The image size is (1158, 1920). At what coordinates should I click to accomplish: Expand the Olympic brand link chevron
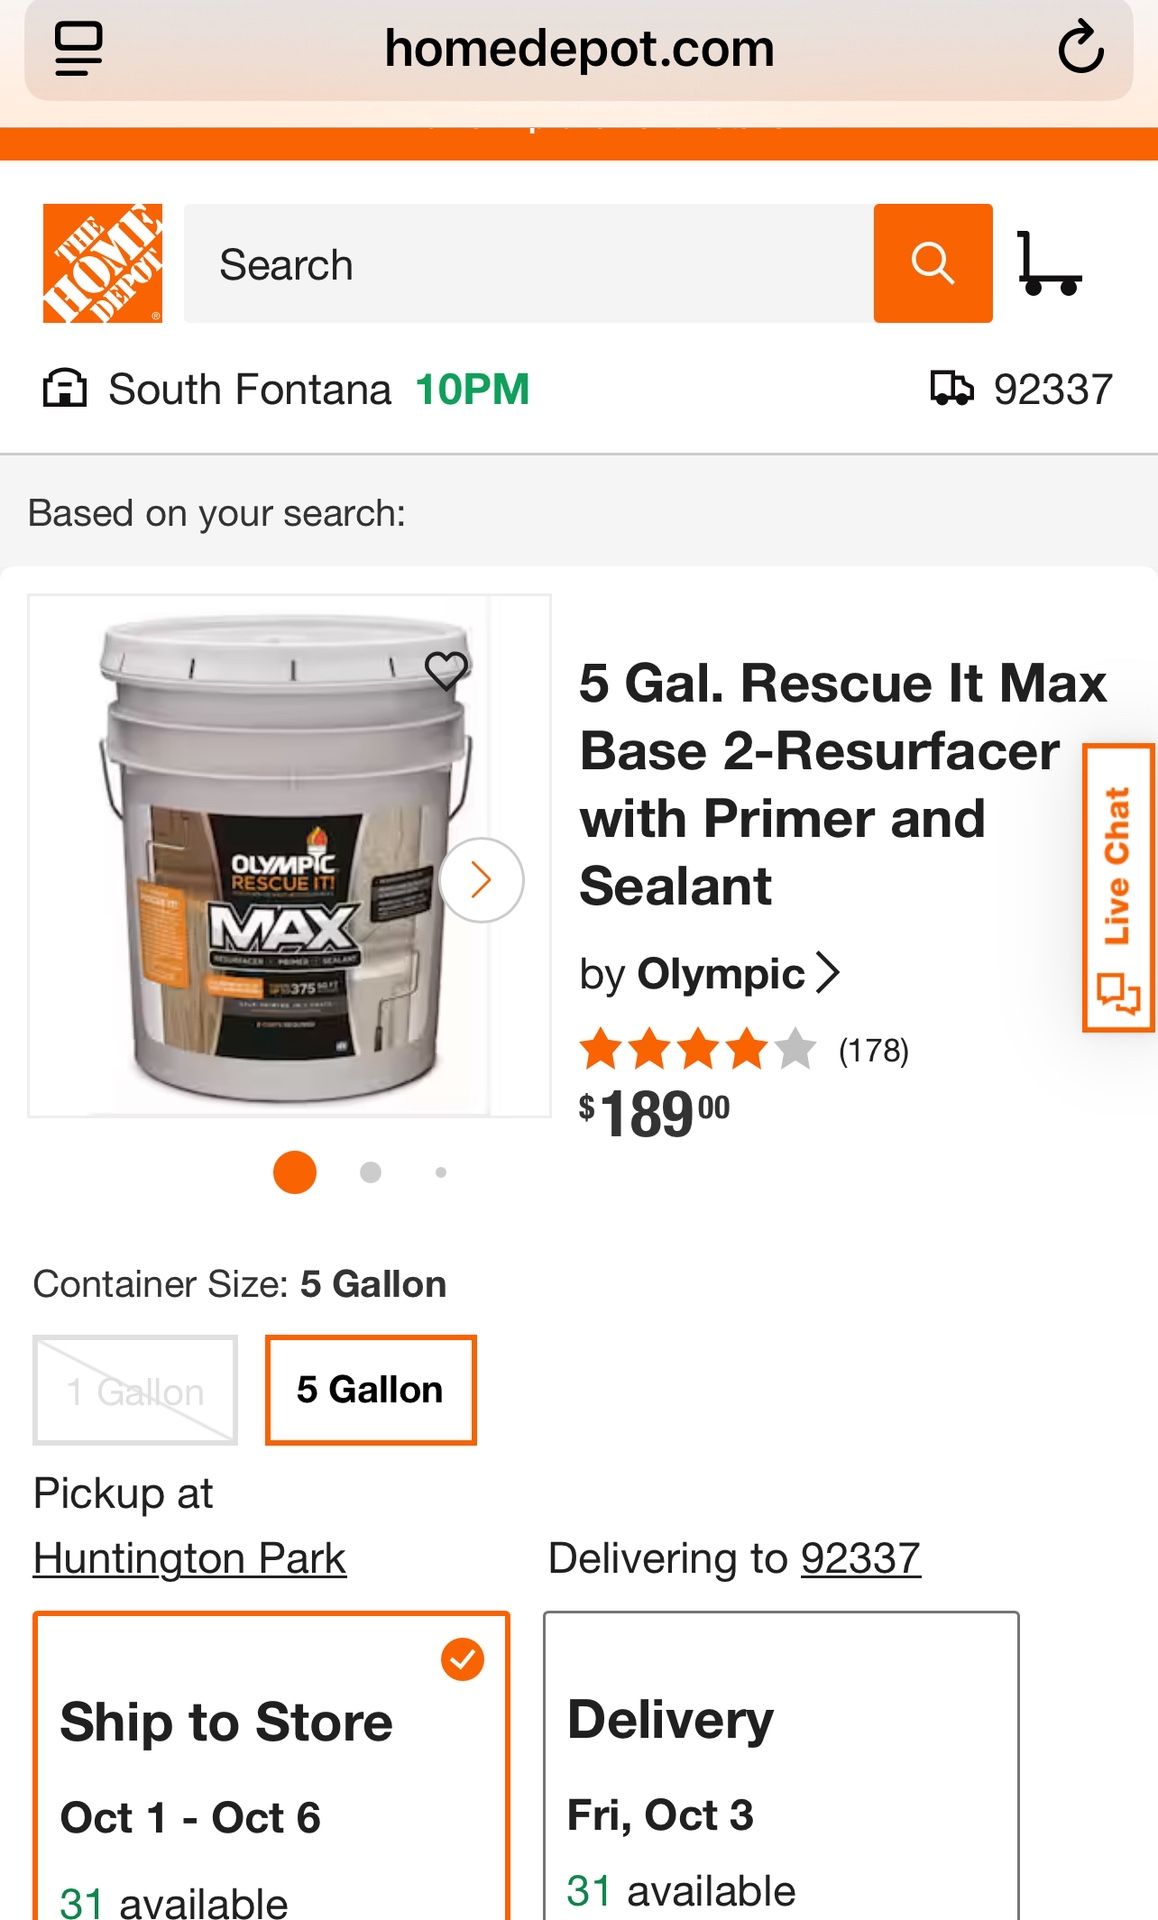(828, 973)
